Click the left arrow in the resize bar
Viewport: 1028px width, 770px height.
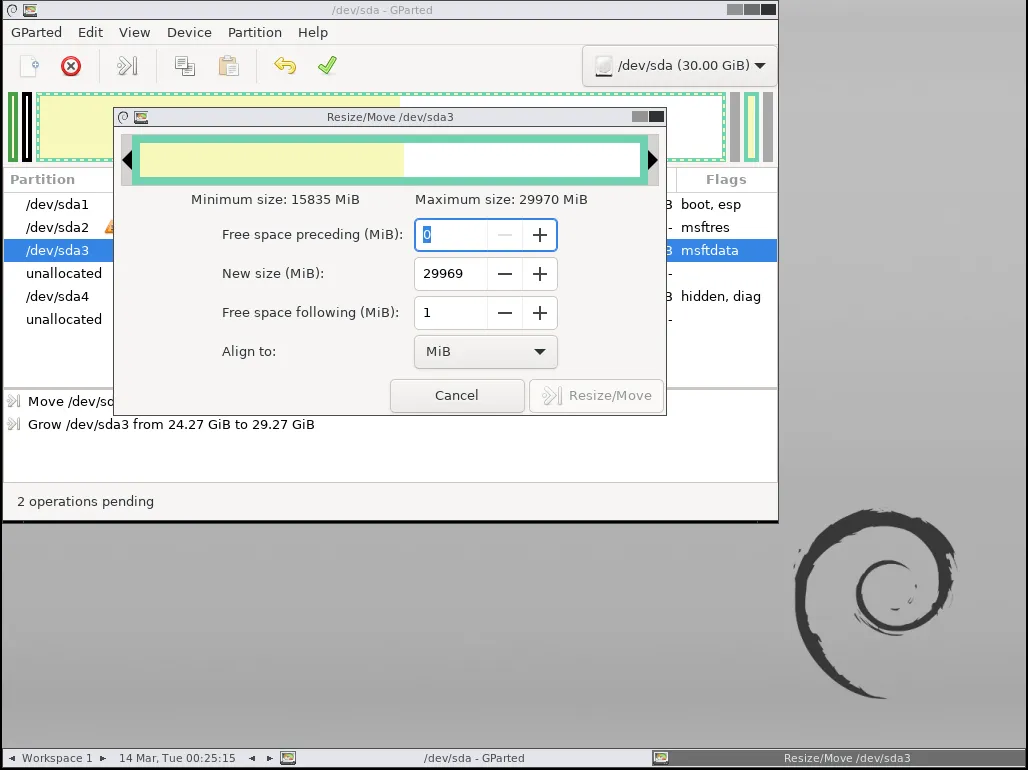click(127, 159)
